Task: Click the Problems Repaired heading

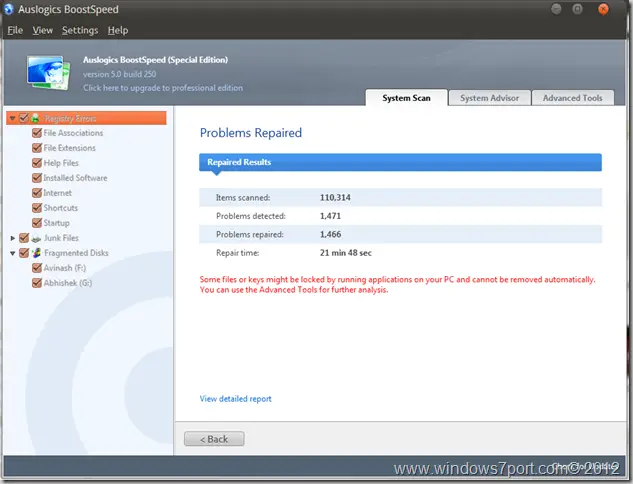Action: point(251,132)
